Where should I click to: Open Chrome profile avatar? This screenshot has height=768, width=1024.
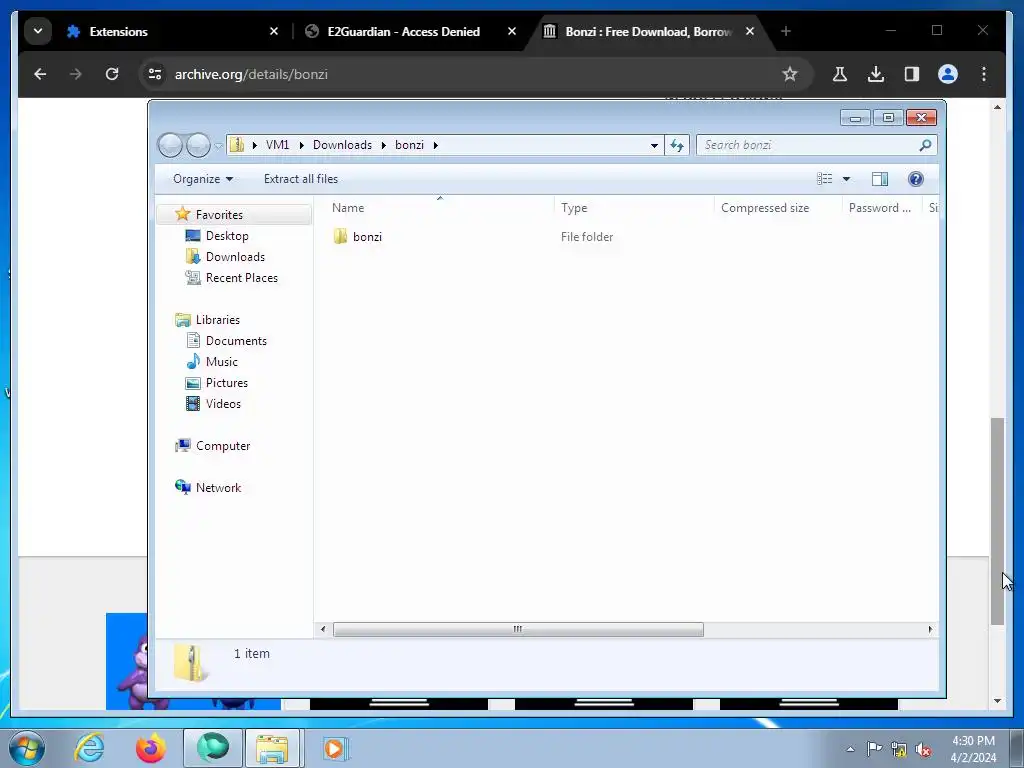pyautogui.click(x=948, y=74)
